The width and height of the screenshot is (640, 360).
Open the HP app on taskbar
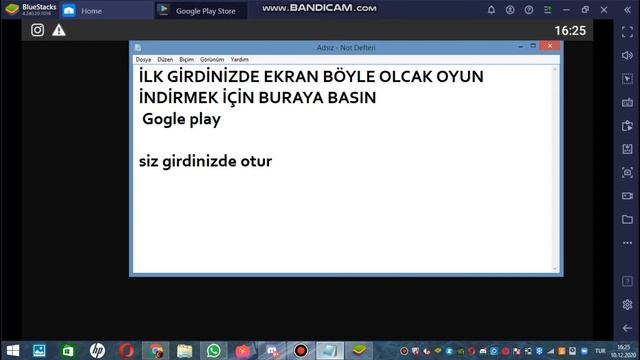pos(97,351)
